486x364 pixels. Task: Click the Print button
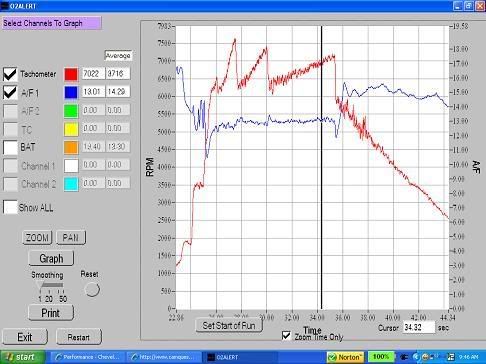[51, 313]
